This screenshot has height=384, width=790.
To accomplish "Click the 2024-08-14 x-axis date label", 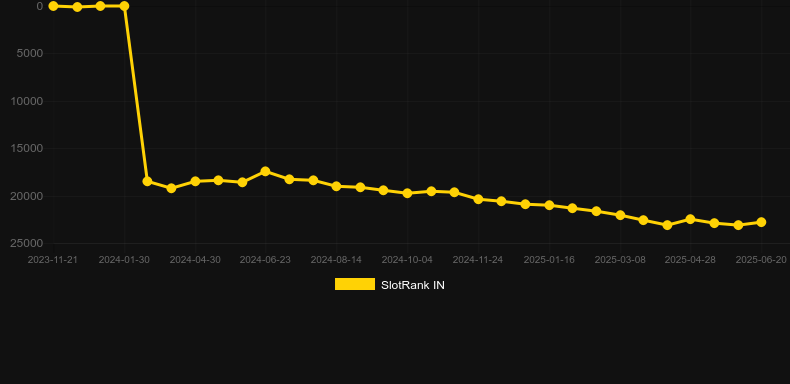I will [x=336, y=260].
